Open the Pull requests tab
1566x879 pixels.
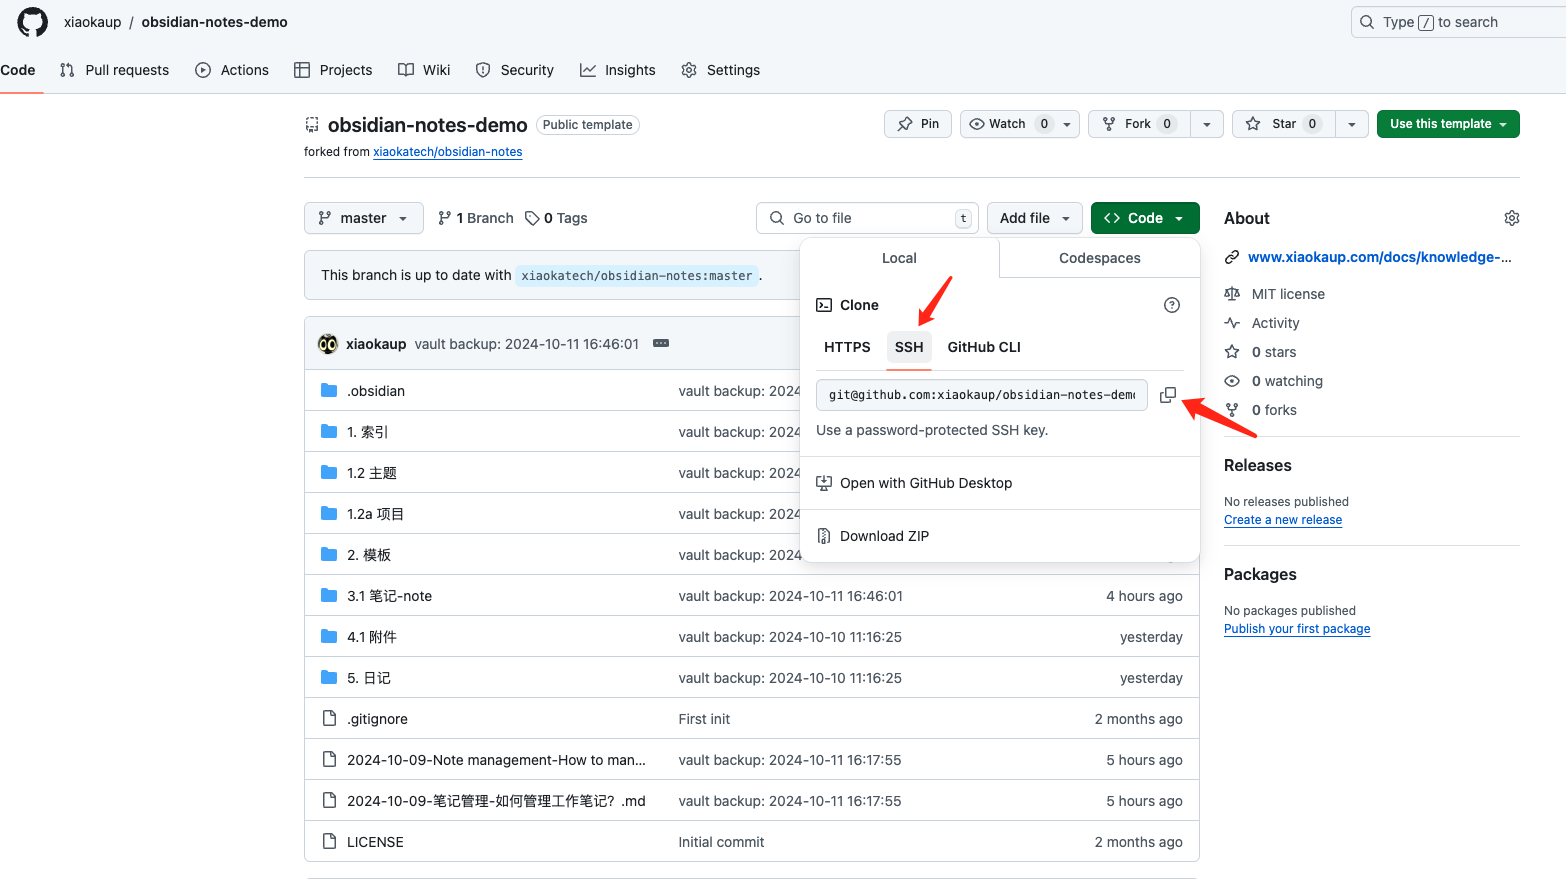(114, 70)
